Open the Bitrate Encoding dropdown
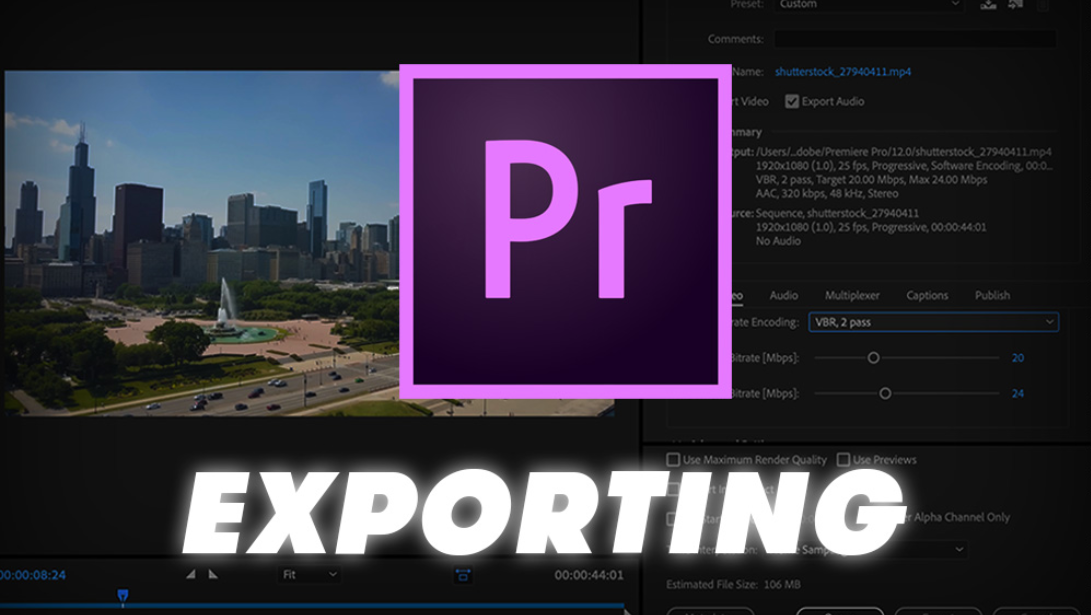Image resolution: width=1091 pixels, height=615 pixels. (933, 322)
